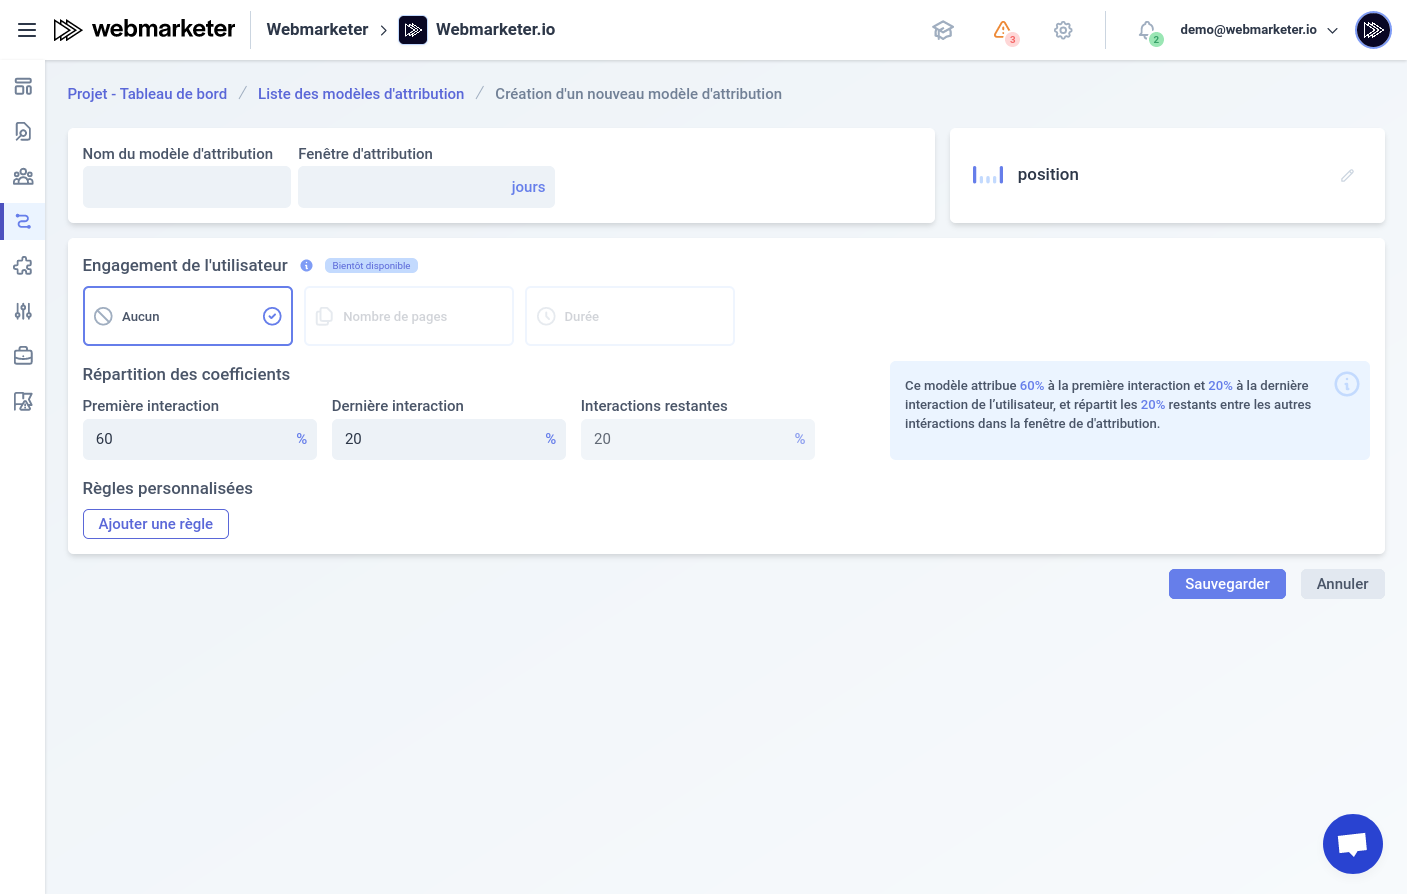Click the Annuler button
This screenshot has height=894, width=1407.
coord(1342,584)
